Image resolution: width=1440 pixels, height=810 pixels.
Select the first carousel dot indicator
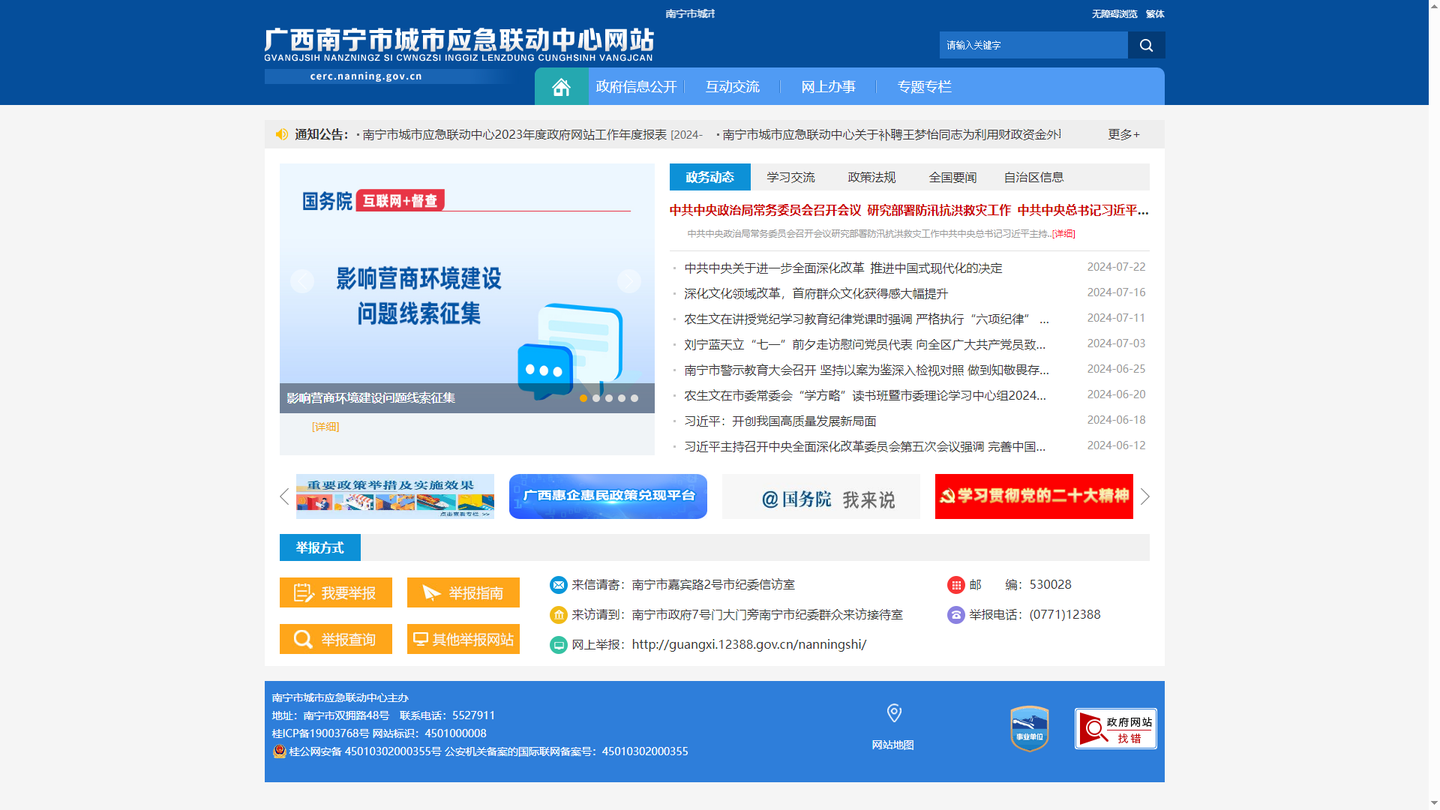click(584, 398)
